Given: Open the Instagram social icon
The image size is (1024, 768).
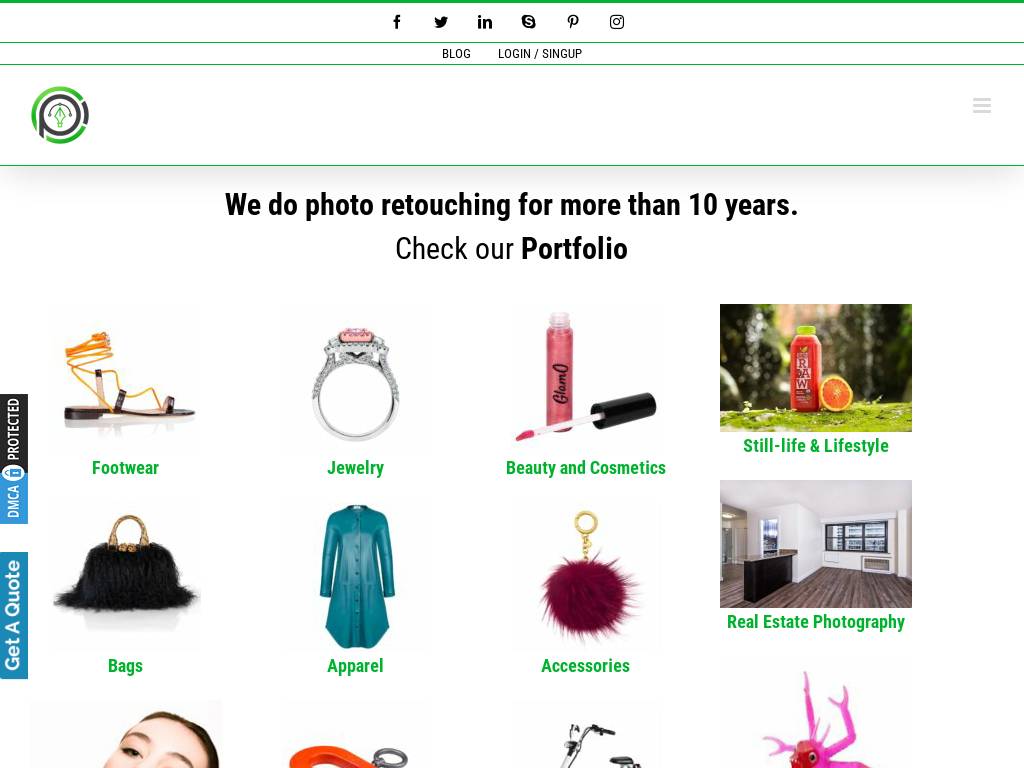Looking at the screenshot, I should 616,22.
